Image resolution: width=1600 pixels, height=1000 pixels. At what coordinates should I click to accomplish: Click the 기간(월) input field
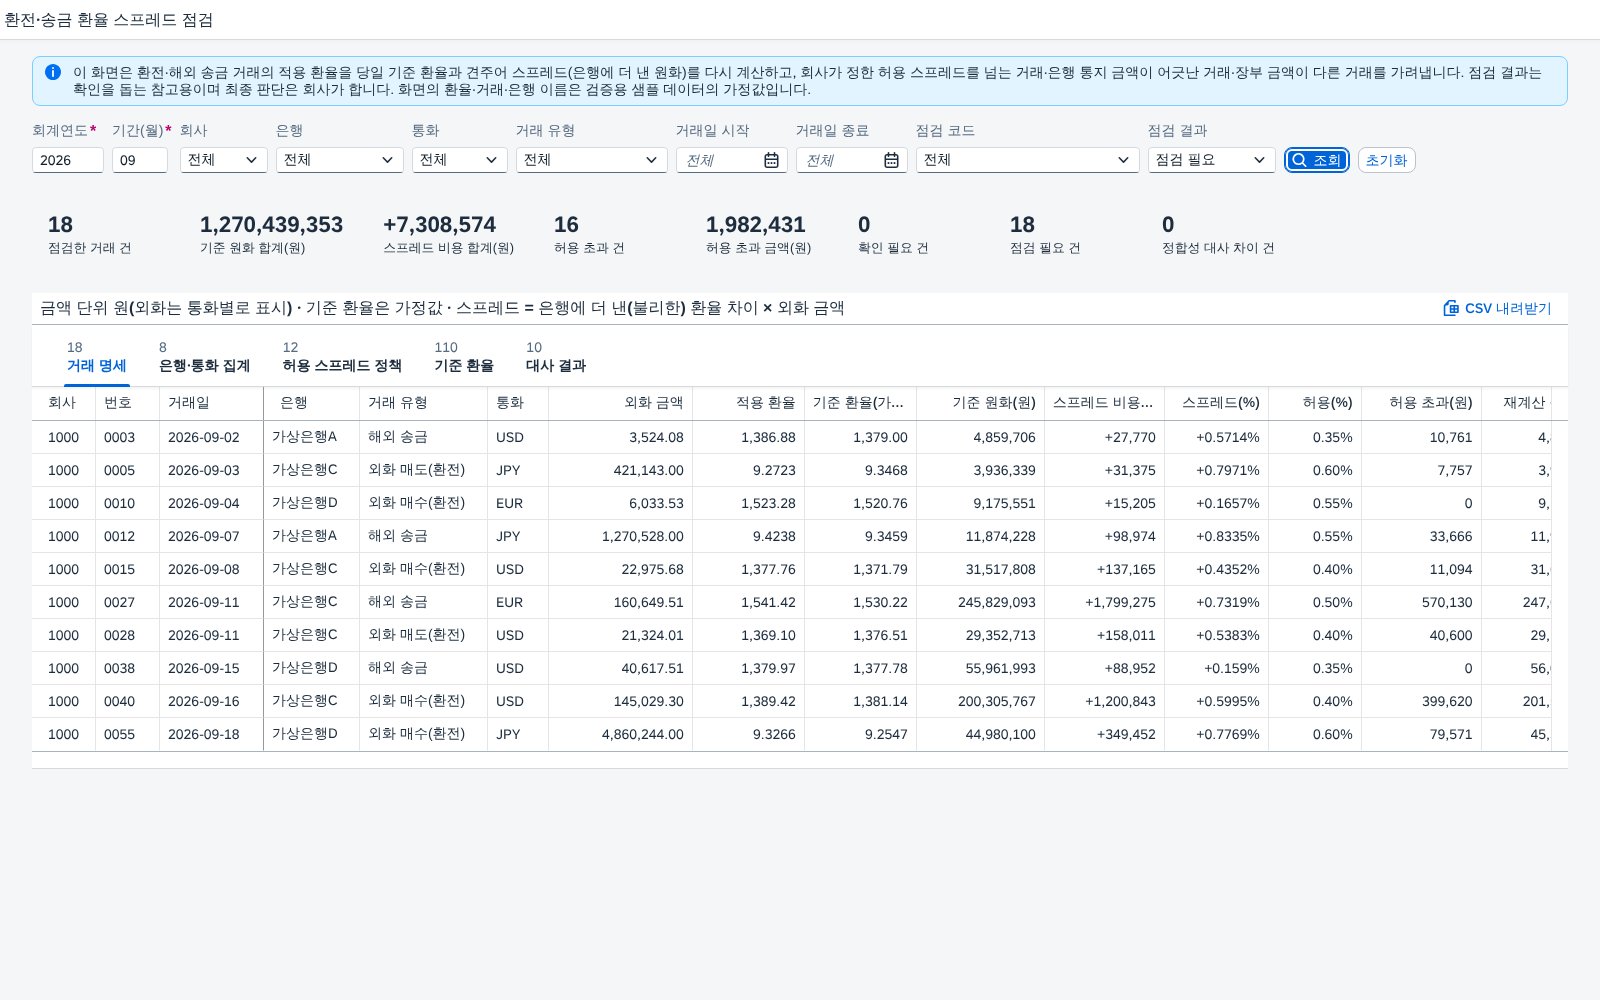140,160
